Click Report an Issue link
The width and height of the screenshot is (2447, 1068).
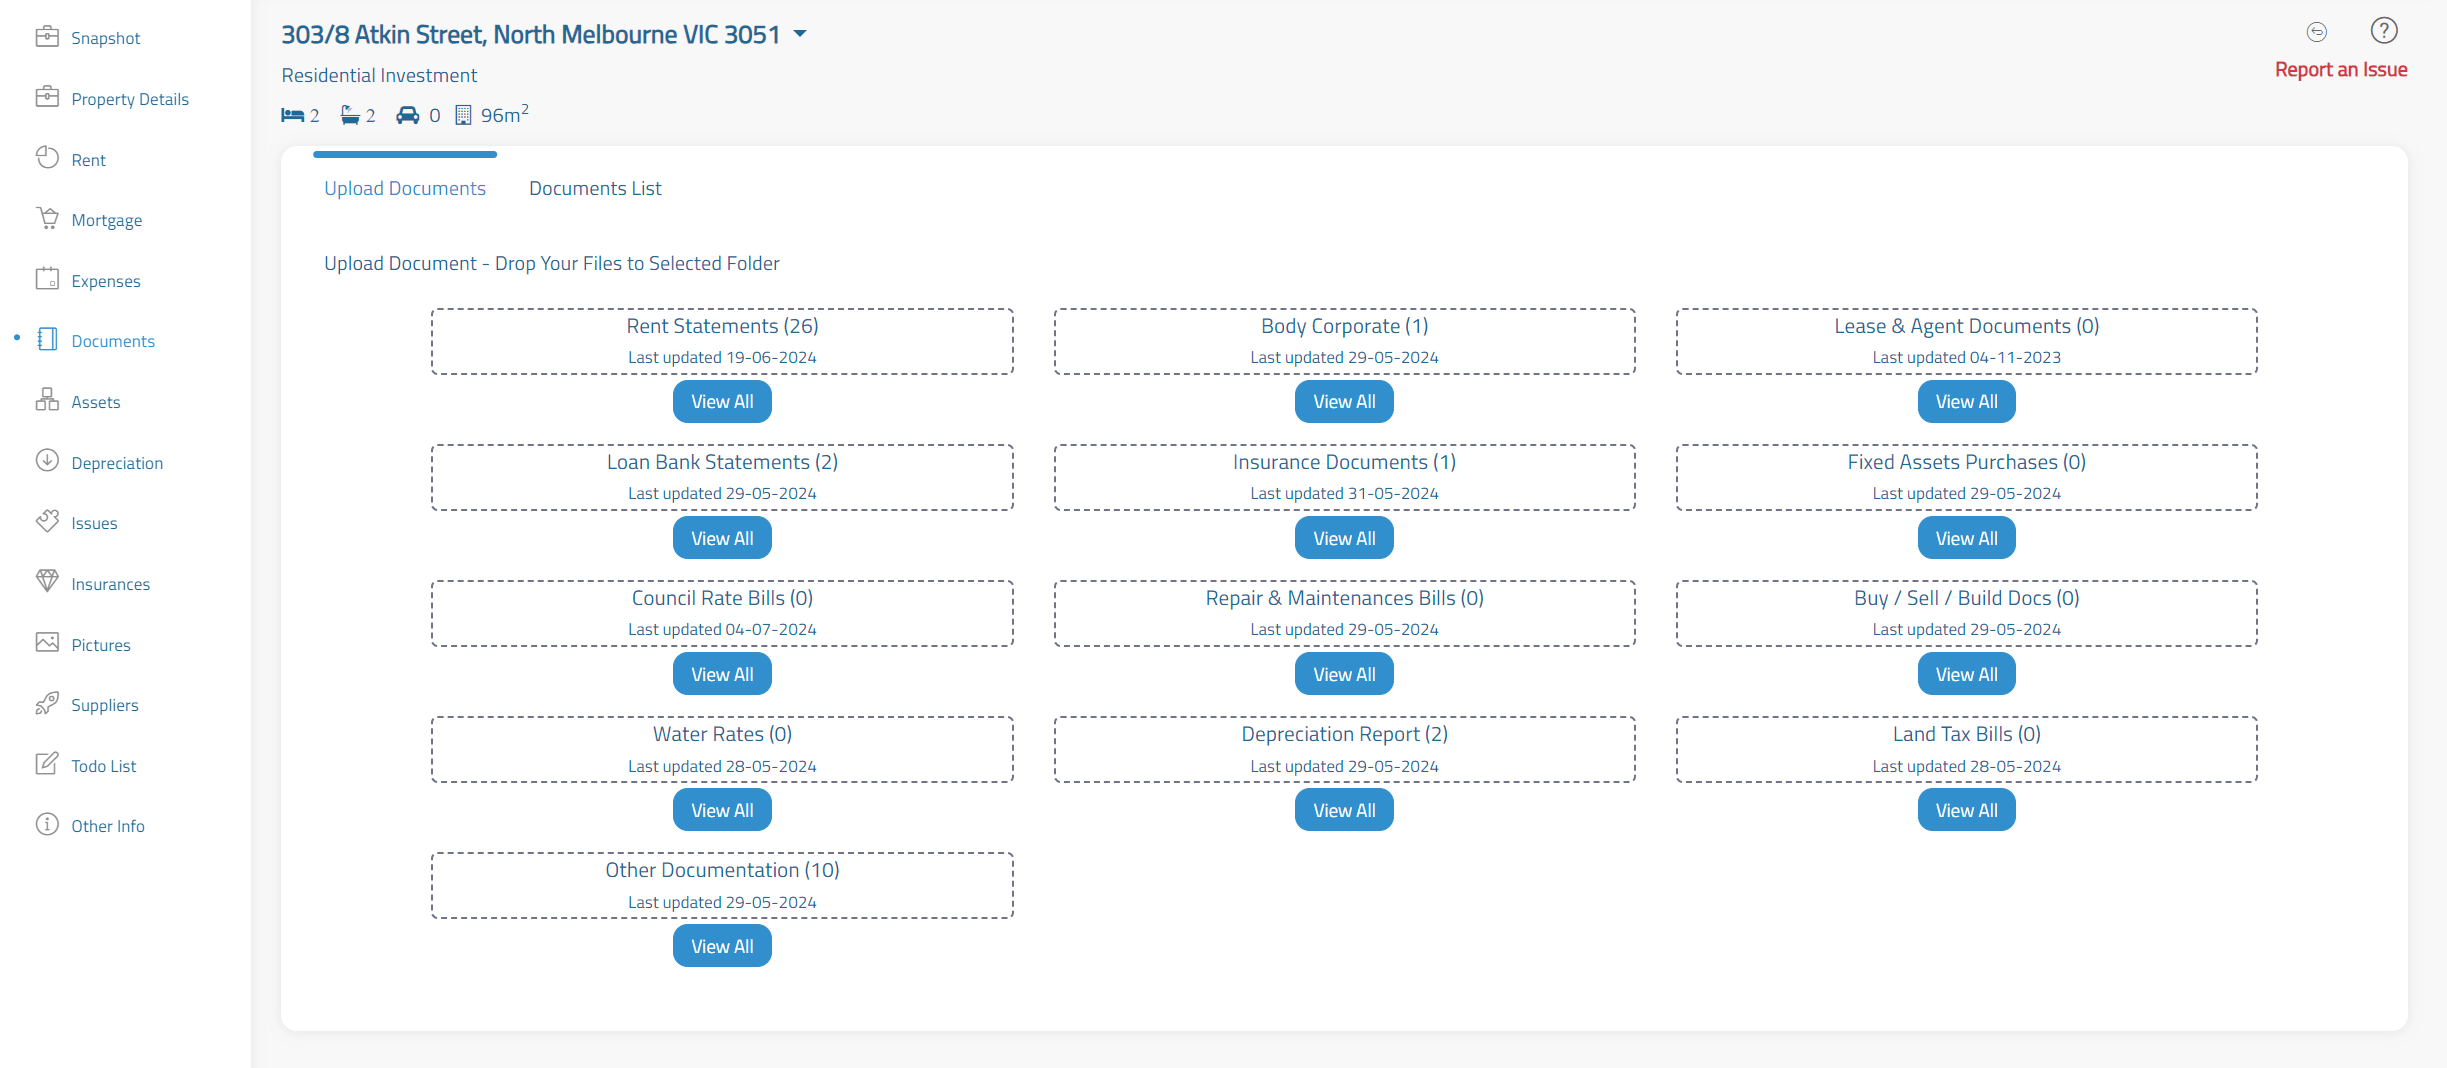tap(2340, 70)
